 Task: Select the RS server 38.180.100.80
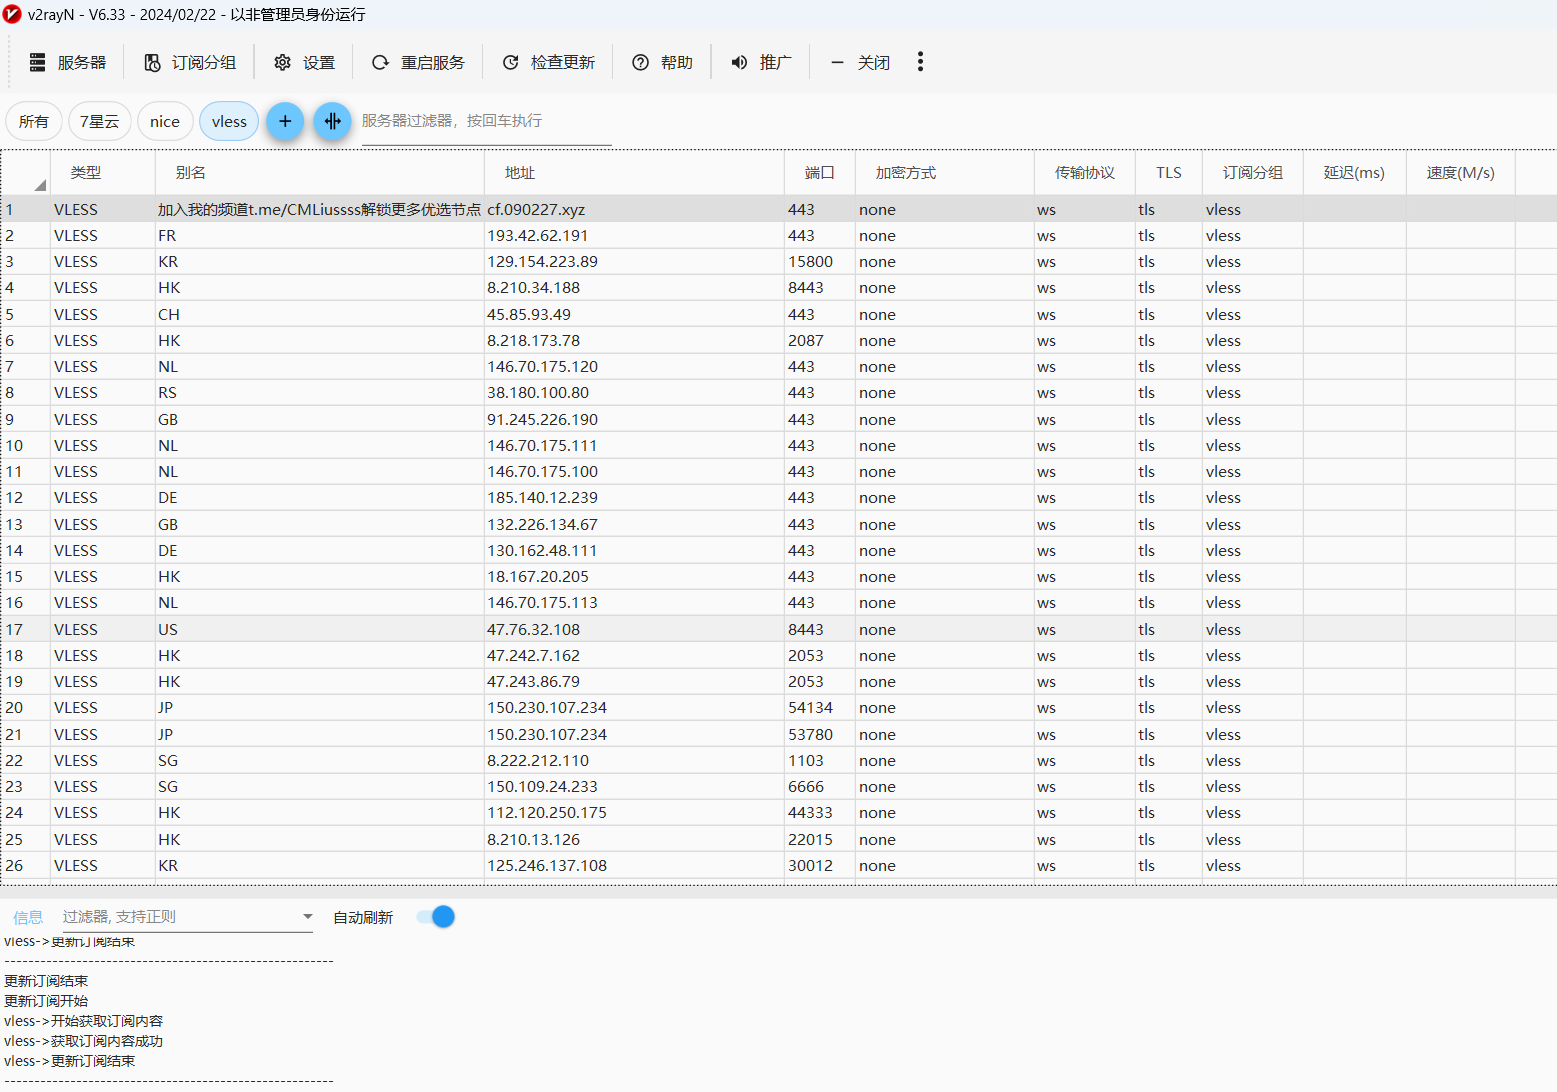[778, 392]
